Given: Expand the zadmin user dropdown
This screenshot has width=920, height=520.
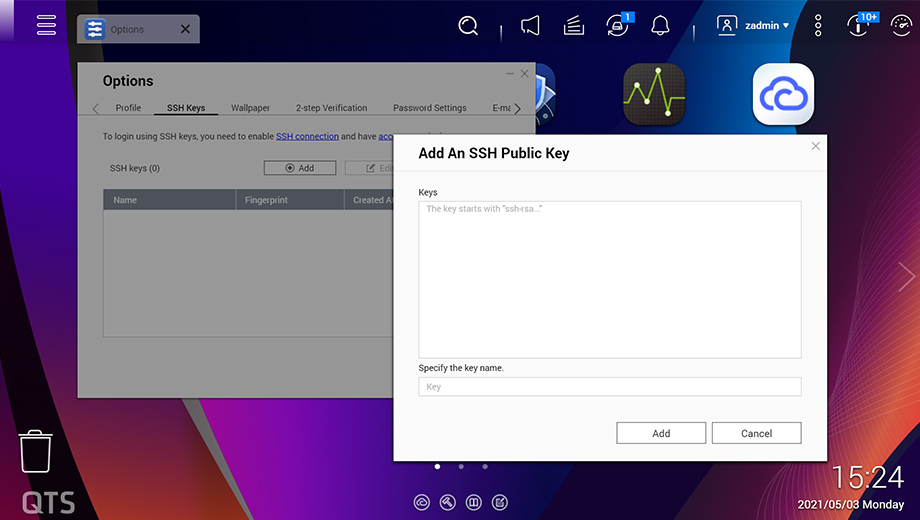Looking at the screenshot, I should pos(755,26).
